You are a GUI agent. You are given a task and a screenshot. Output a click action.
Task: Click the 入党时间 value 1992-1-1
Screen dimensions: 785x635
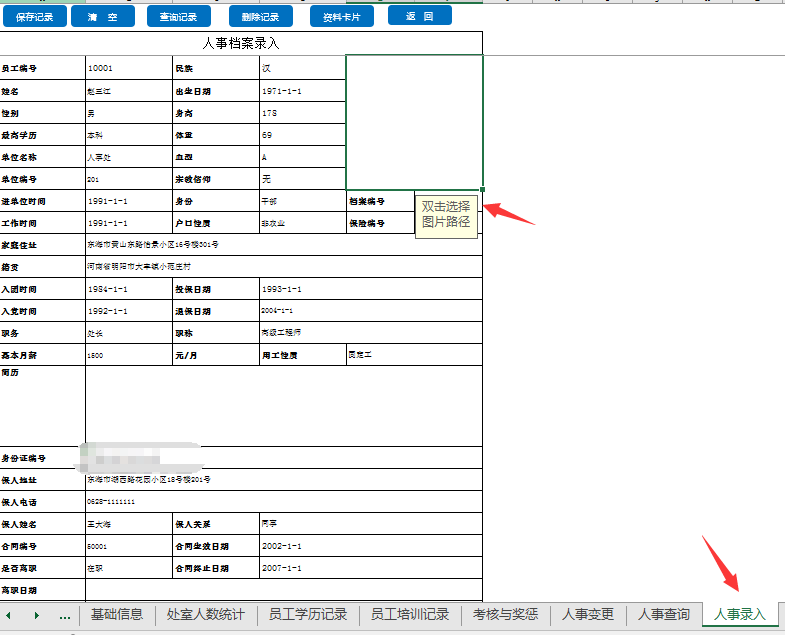(129, 311)
